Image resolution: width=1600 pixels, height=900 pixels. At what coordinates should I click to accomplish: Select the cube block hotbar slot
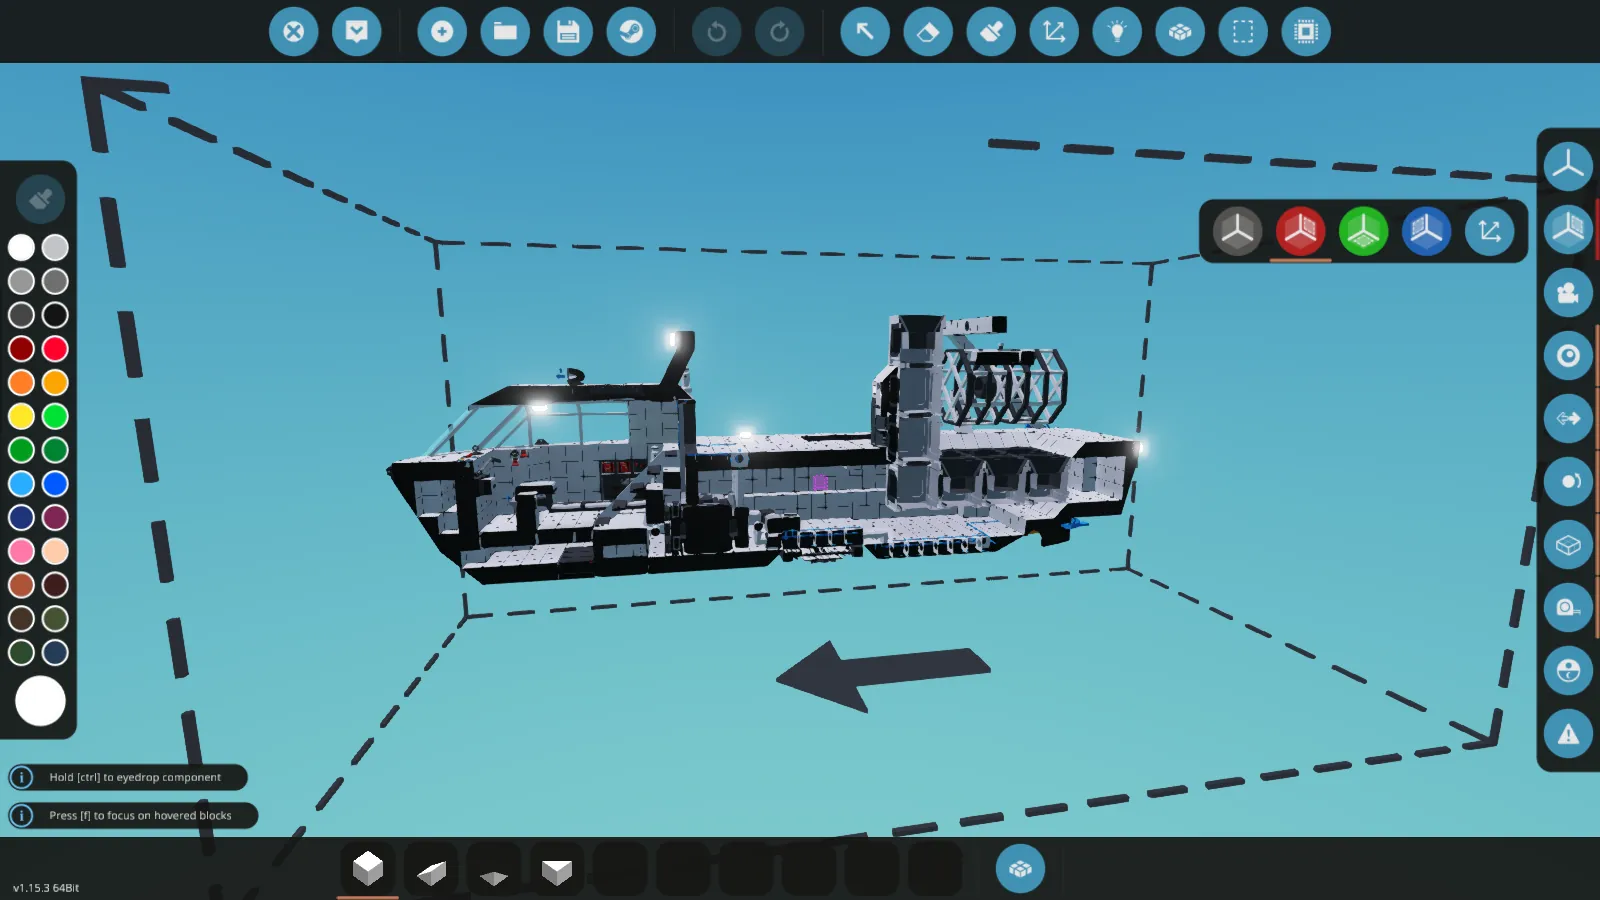[x=368, y=868]
